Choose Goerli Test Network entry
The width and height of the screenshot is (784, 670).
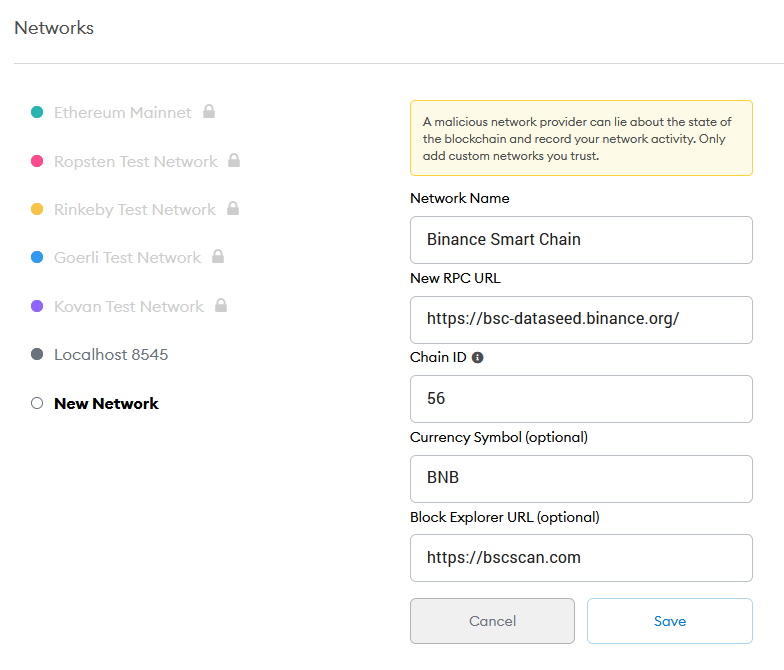click(x=128, y=258)
